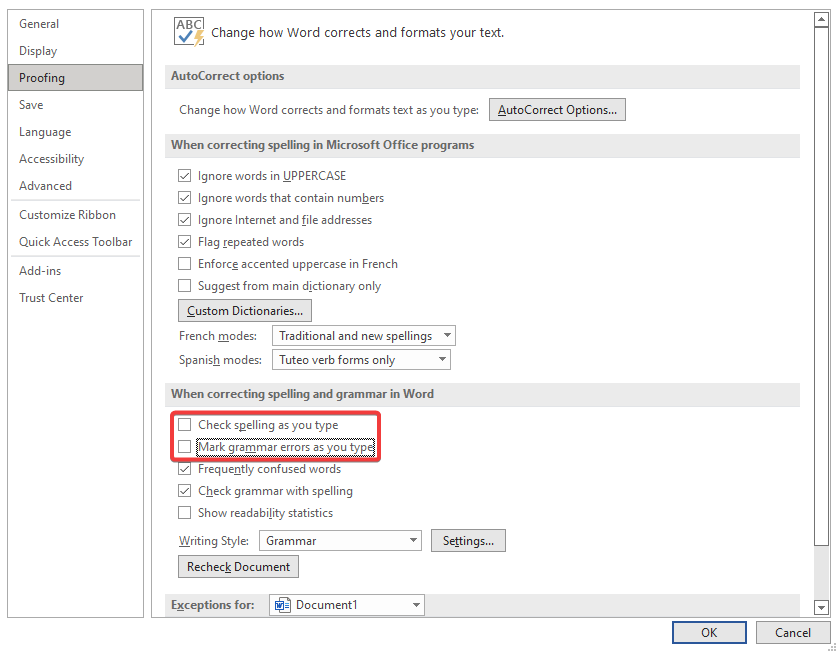Enable Mark grammar errors as you type
Screen dimensions: 838x653
pyautogui.click(x=185, y=447)
